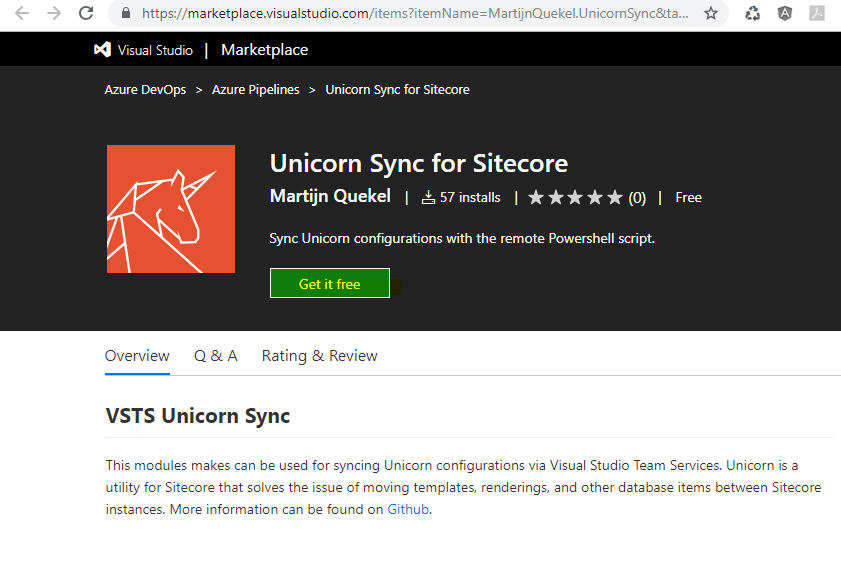Click the Visual Studio logo icon
841x573 pixels.
coord(102,49)
